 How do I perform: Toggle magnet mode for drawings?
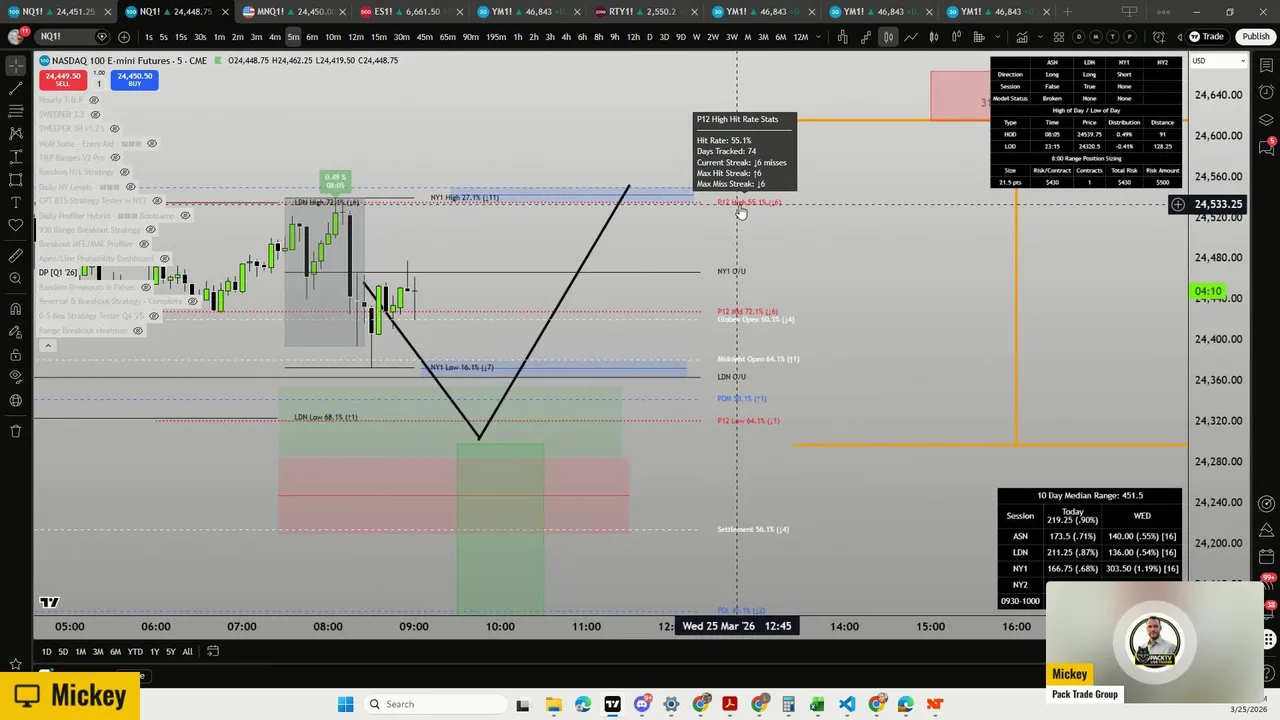point(16,309)
